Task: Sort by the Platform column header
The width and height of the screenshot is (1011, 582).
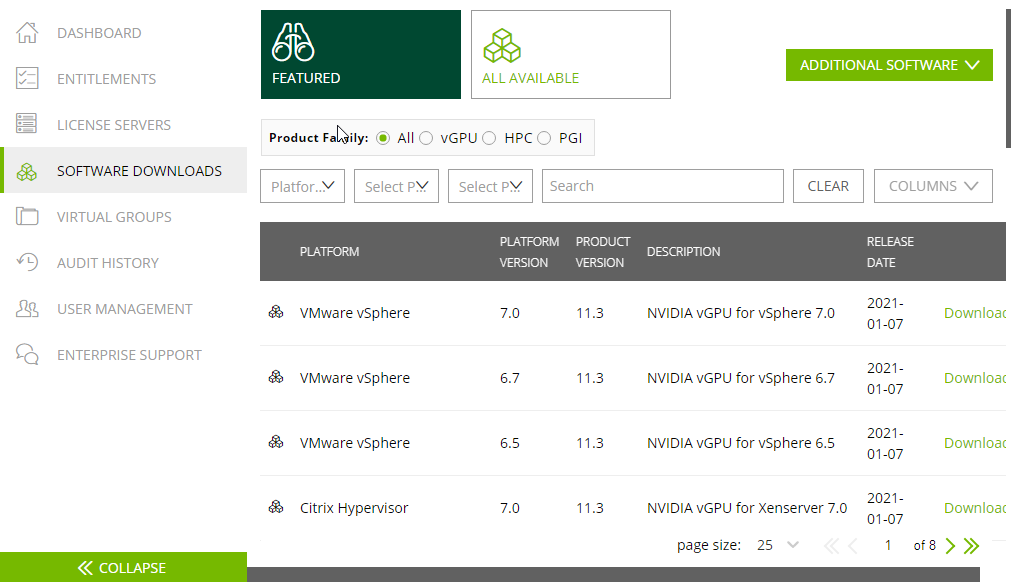Action: [329, 251]
